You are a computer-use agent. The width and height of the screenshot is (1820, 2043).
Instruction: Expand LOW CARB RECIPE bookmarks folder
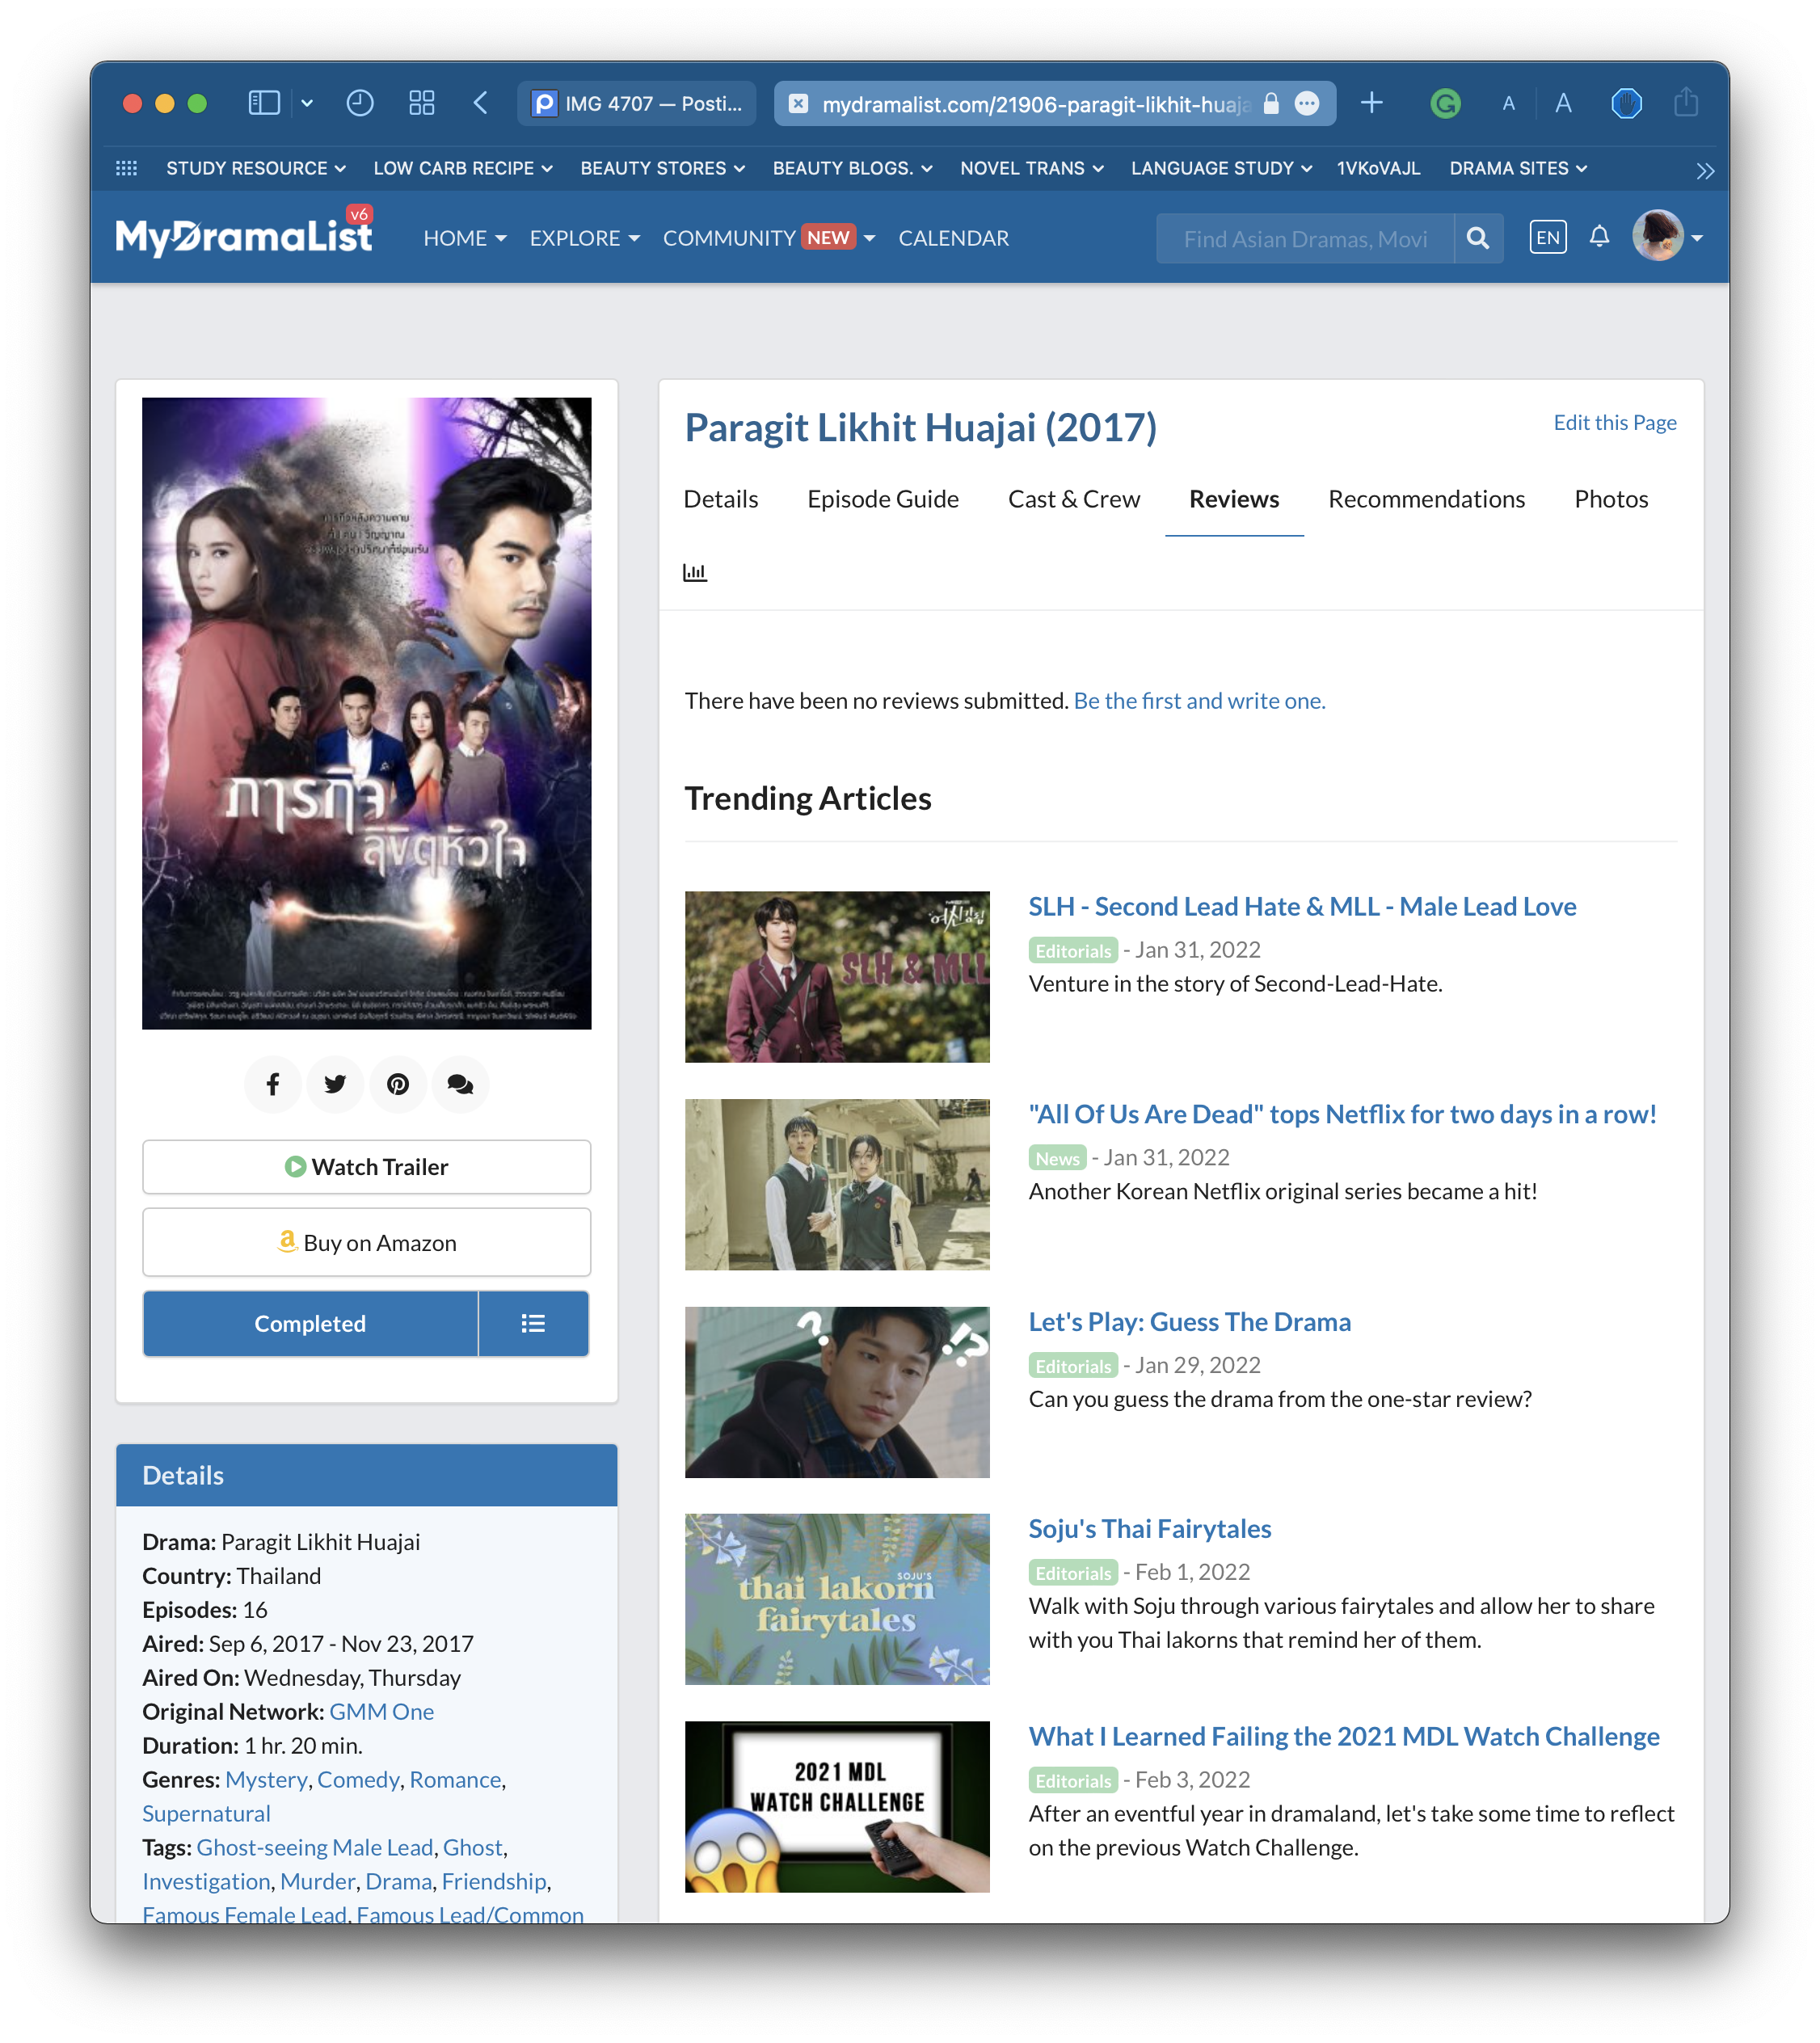(x=463, y=168)
